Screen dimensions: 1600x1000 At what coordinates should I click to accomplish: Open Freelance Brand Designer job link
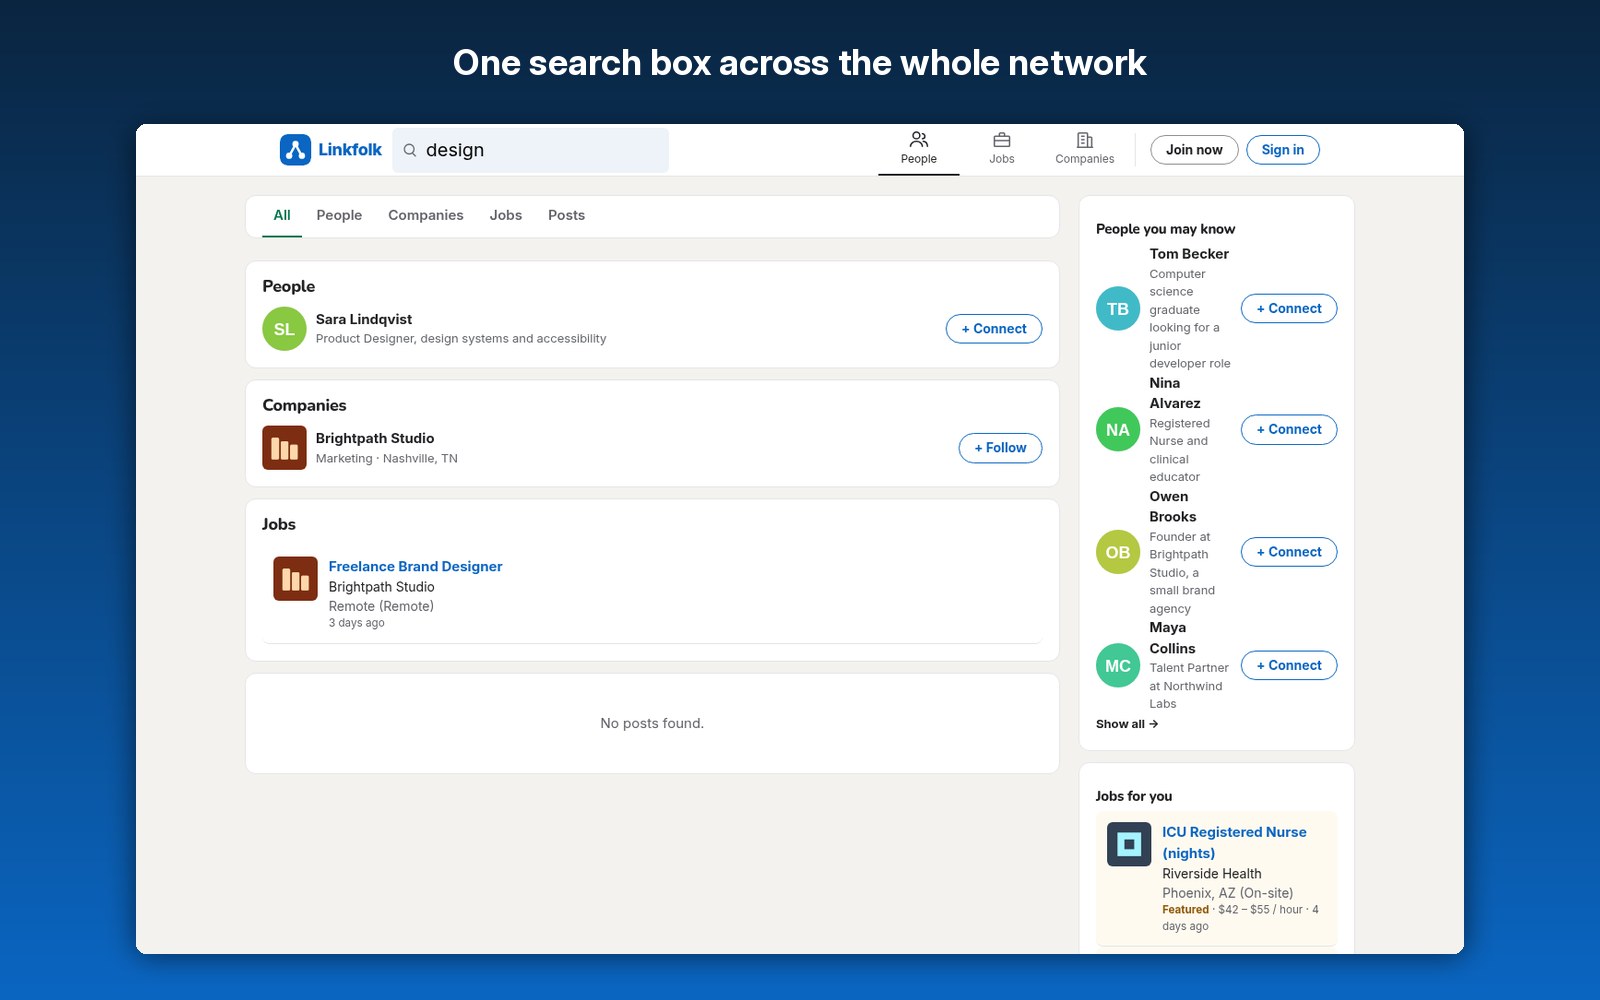point(415,566)
